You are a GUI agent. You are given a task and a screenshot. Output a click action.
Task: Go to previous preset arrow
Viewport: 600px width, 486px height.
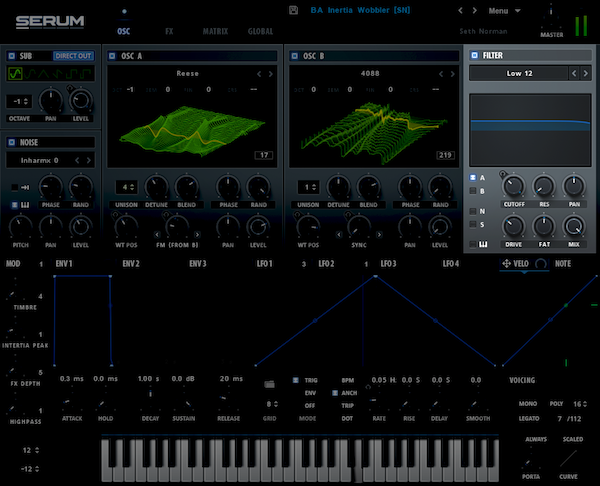click(460, 11)
